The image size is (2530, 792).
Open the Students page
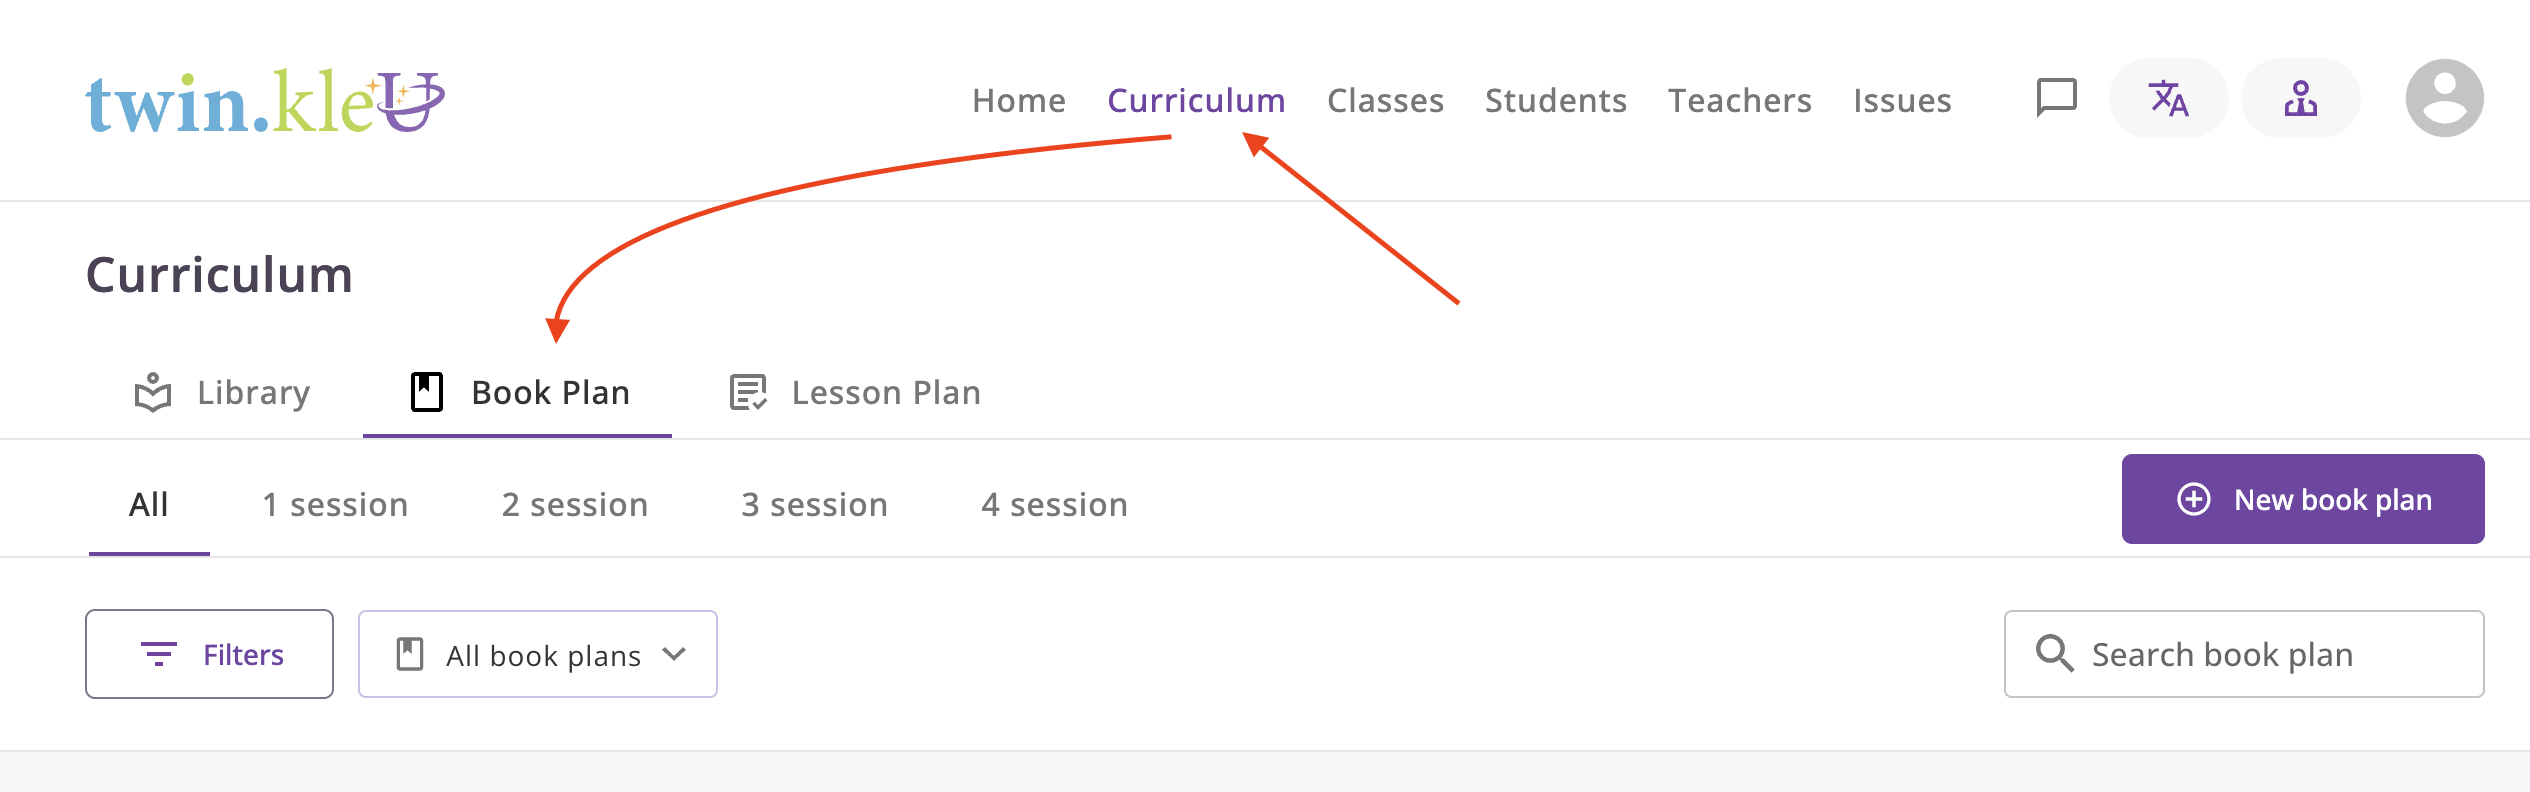pos(1555,100)
